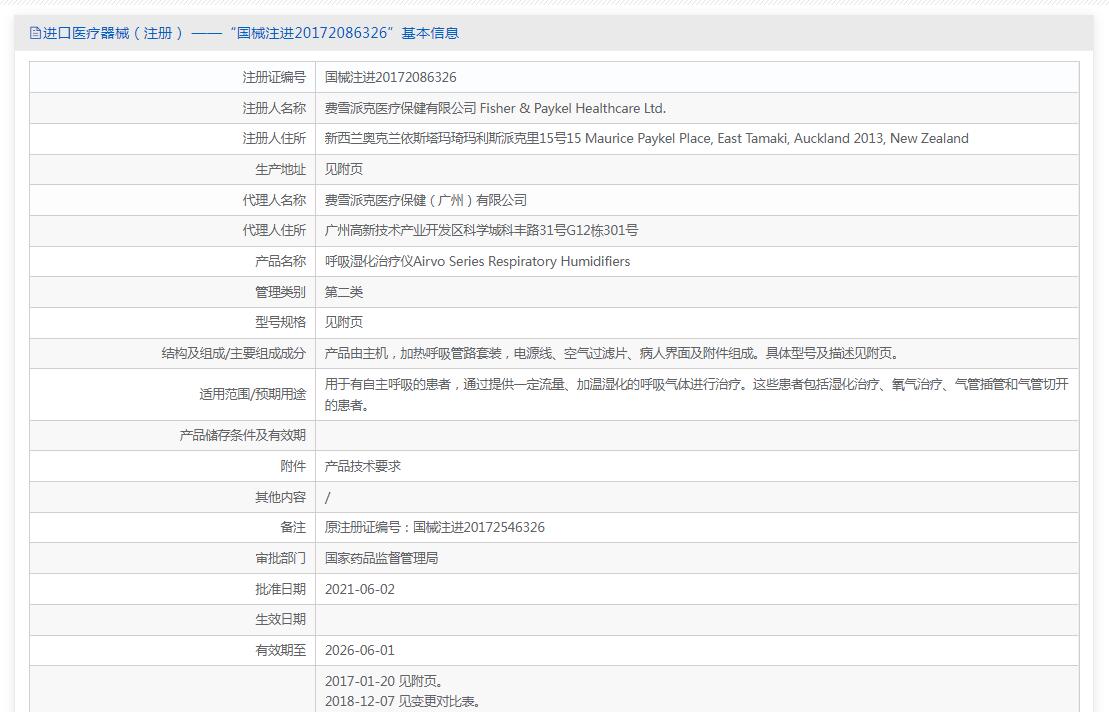Screen dimensions: 1109x712
Task: Click the document icon in the header
Action: [x=35, y=33]
